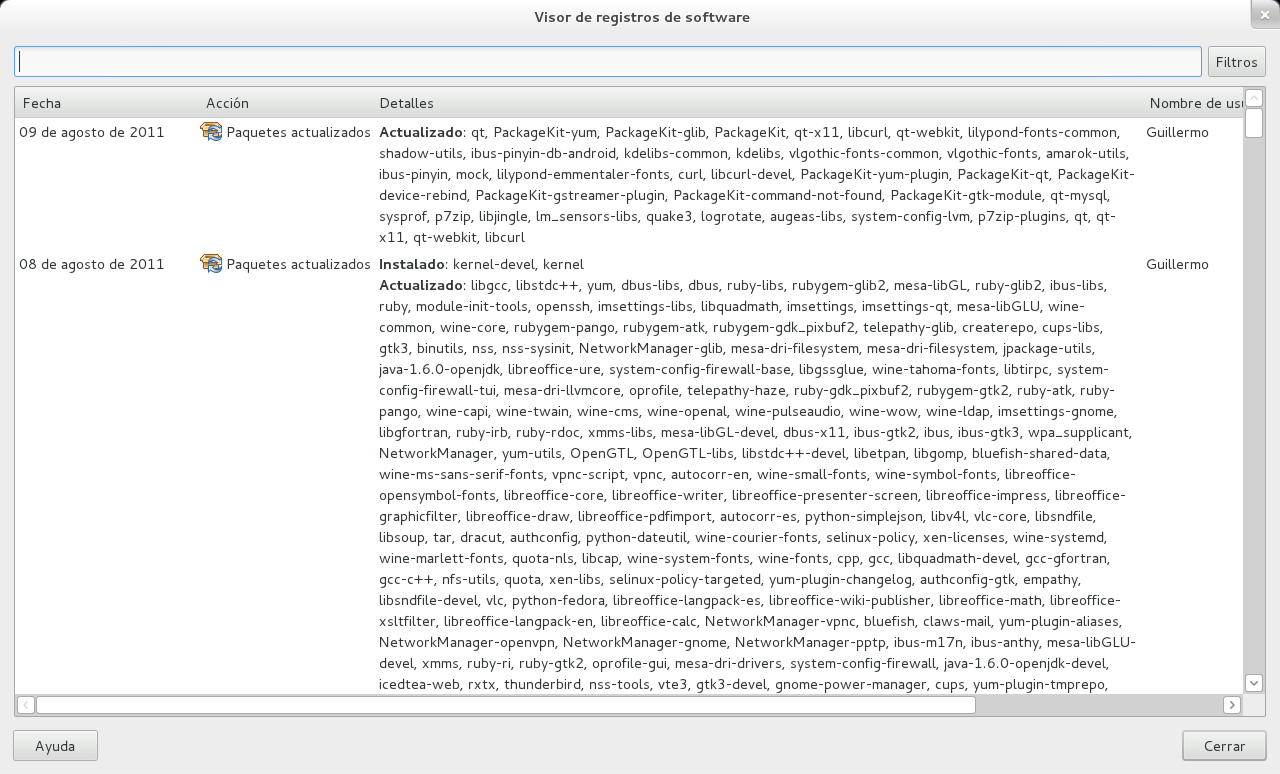
Task: Click the vertical scrollbar up arrow
Action: [1254, 98]
